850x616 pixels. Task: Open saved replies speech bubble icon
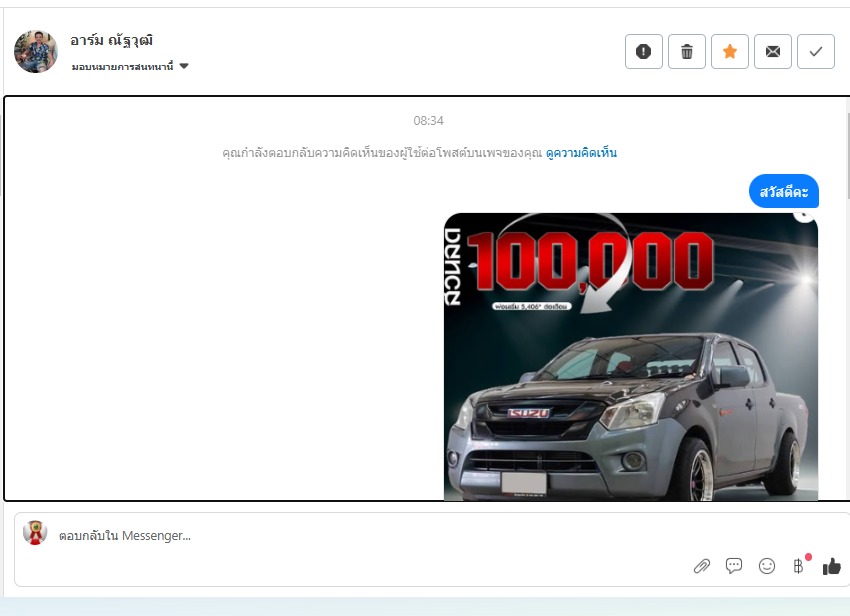[734, 566]
